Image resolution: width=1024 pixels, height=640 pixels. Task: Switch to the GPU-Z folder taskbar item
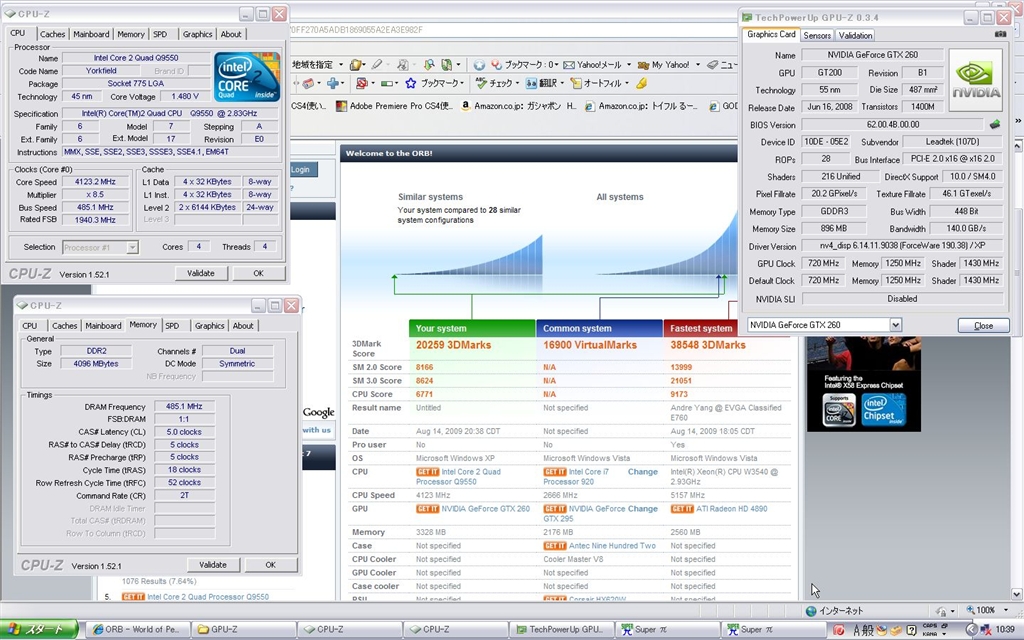pos(243,630)
